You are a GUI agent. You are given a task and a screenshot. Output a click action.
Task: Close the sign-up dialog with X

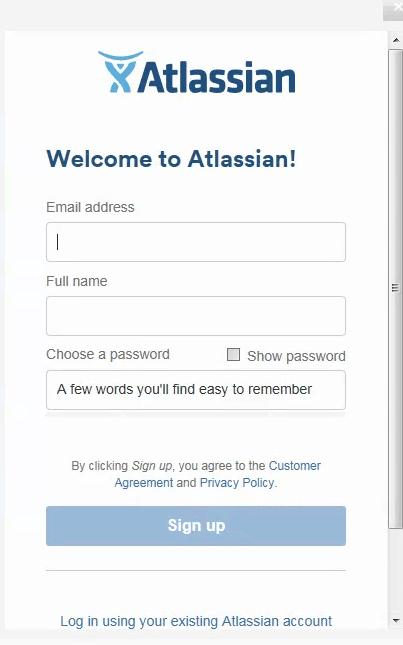coord(396,8)
